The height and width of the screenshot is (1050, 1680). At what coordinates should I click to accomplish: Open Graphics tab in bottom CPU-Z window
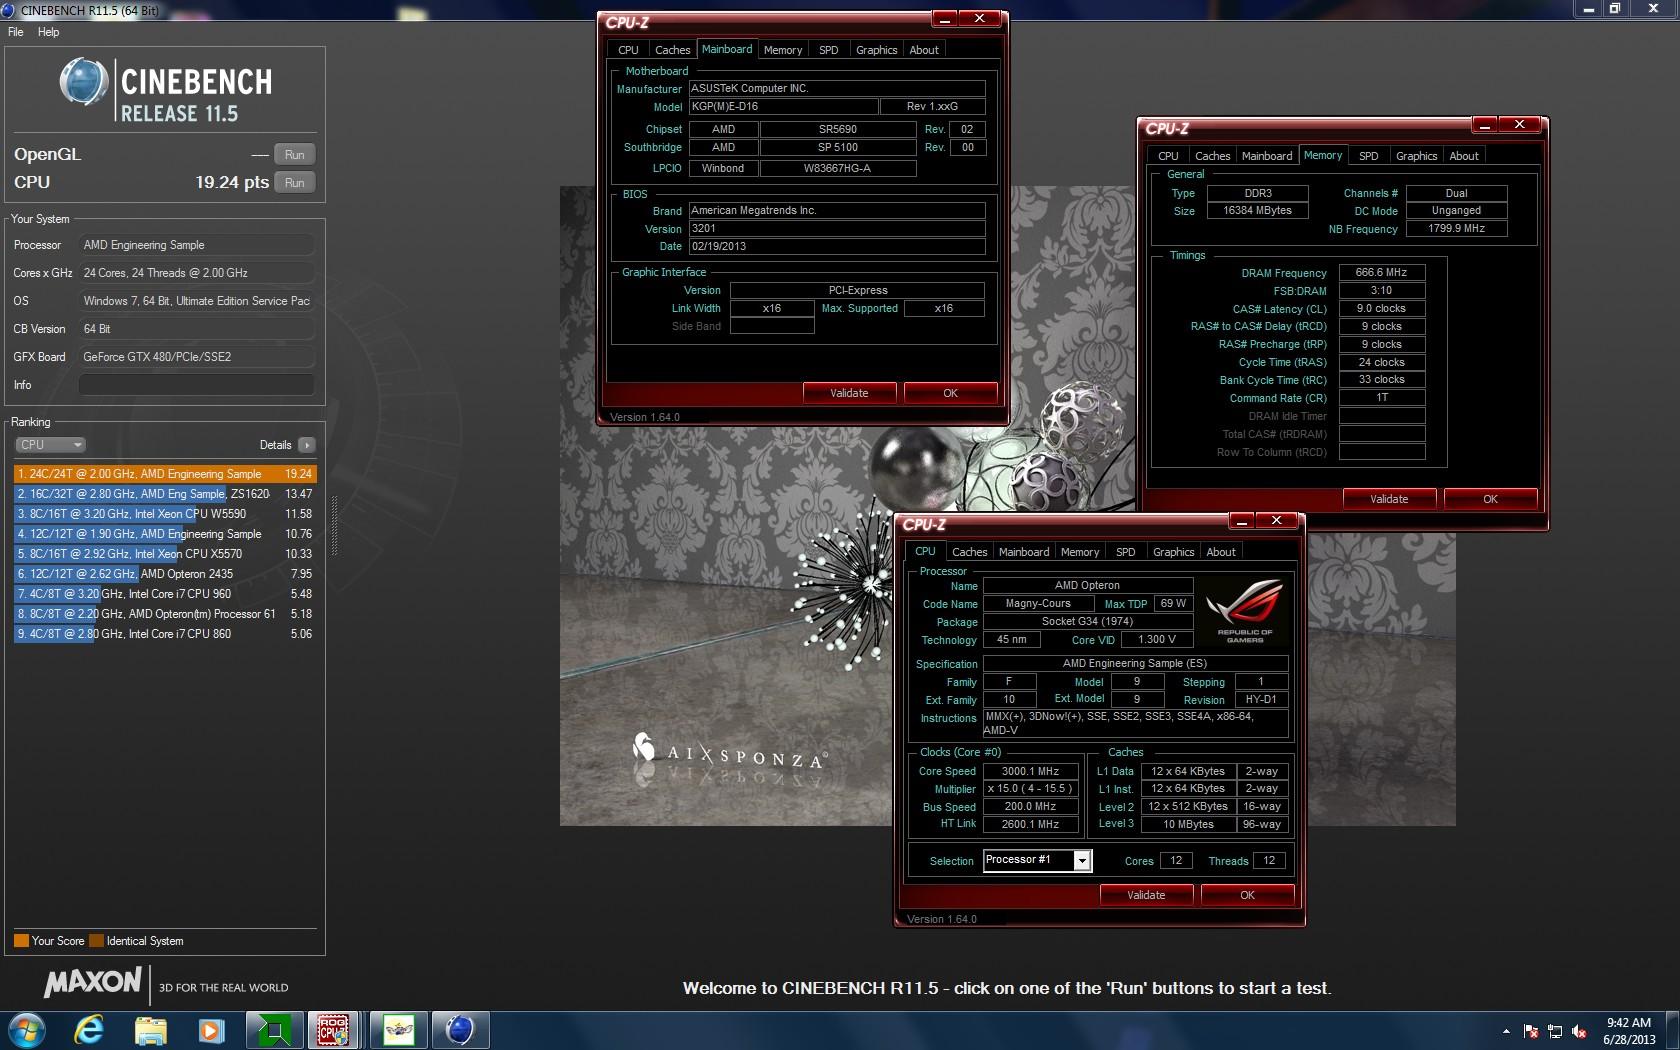click(x=1174, y=552)
